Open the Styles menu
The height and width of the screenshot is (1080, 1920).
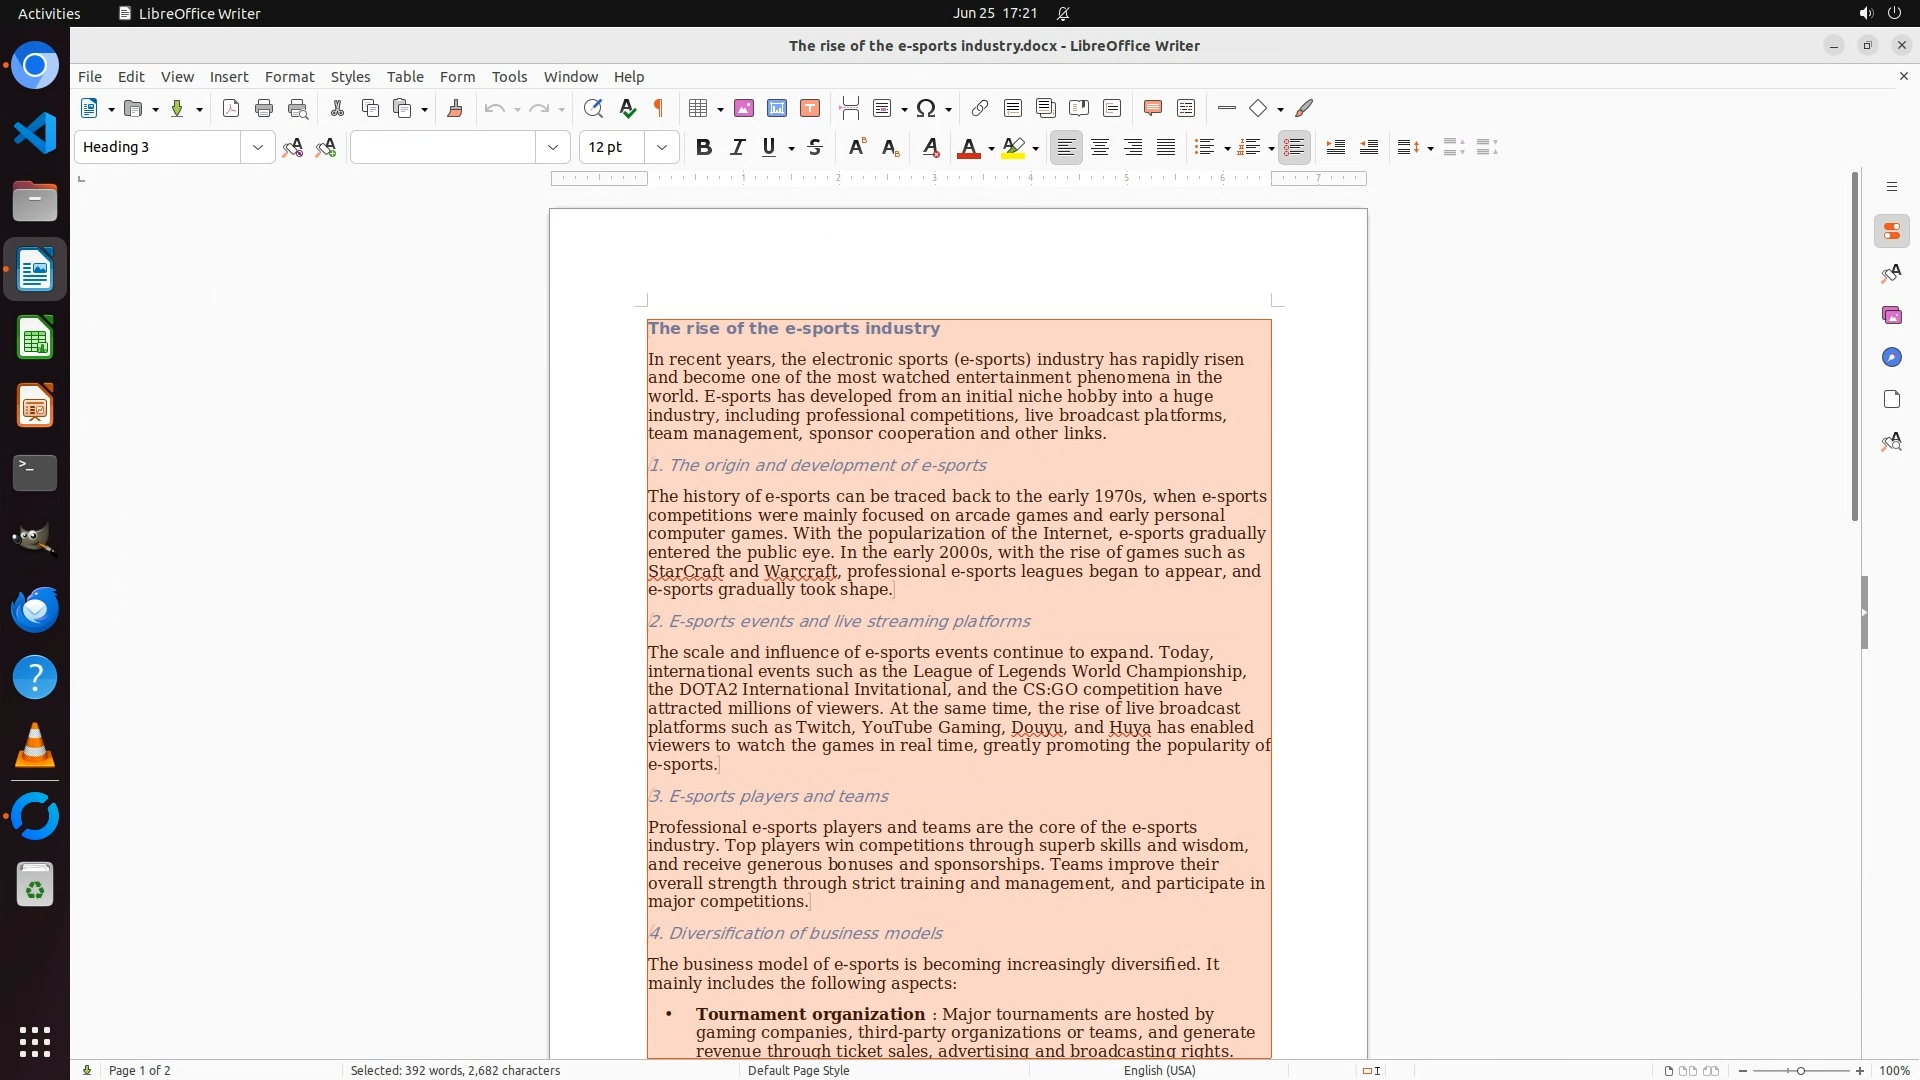[x=350, y=77]
